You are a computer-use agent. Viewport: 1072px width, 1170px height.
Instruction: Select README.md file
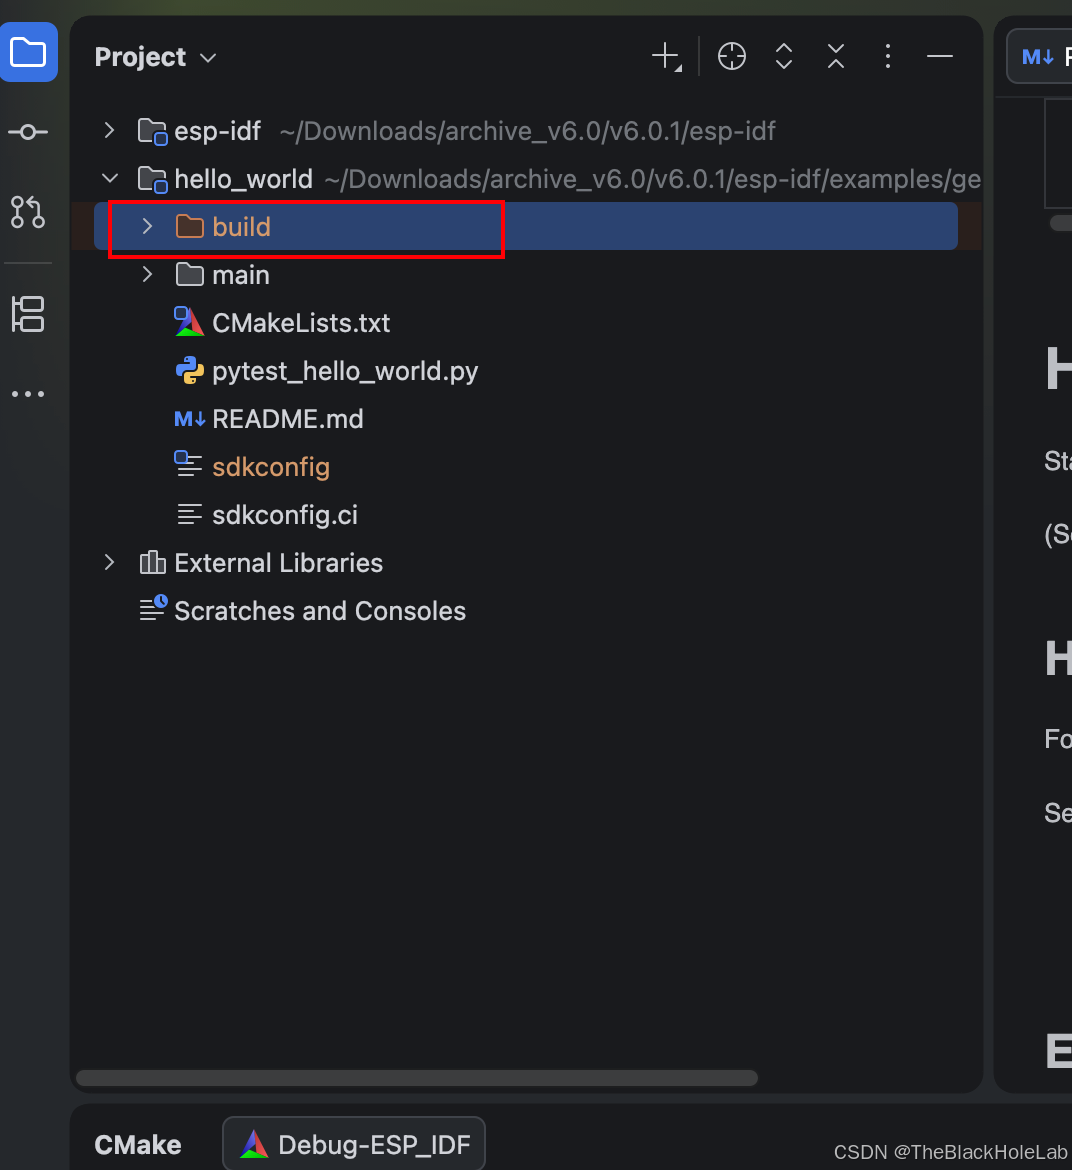click(287, 419)
